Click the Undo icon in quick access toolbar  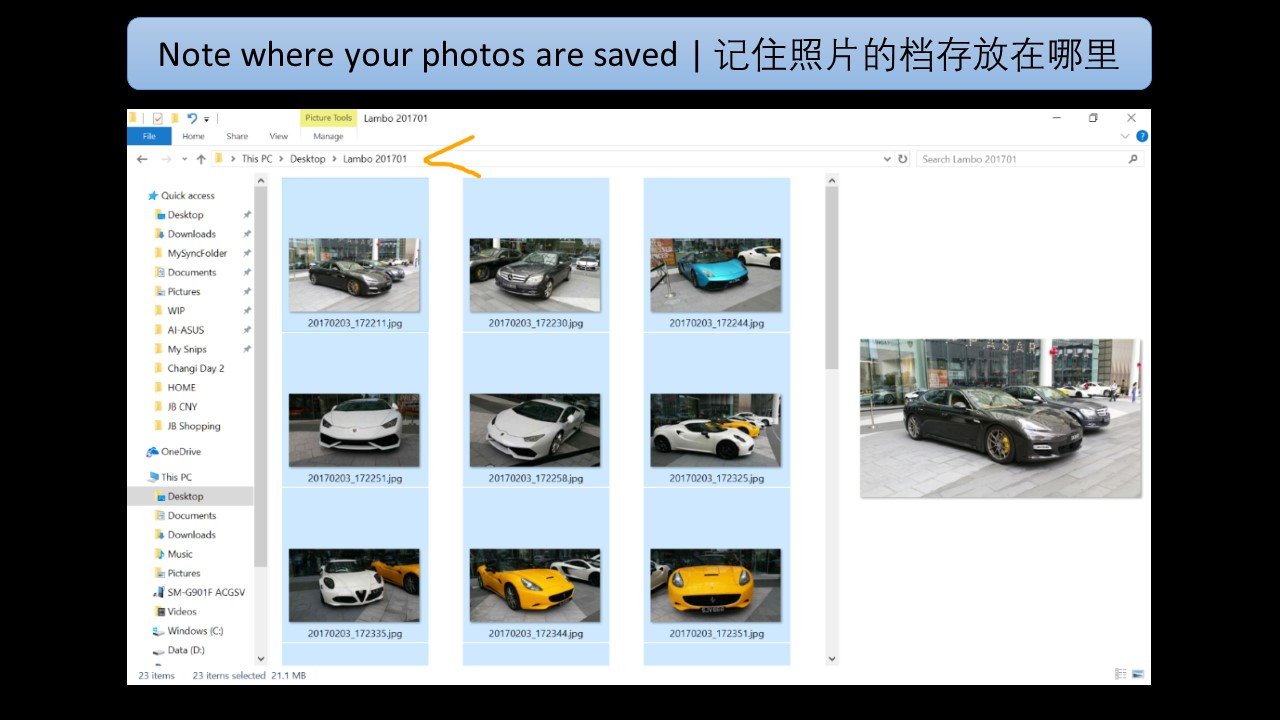pos(192,118)
